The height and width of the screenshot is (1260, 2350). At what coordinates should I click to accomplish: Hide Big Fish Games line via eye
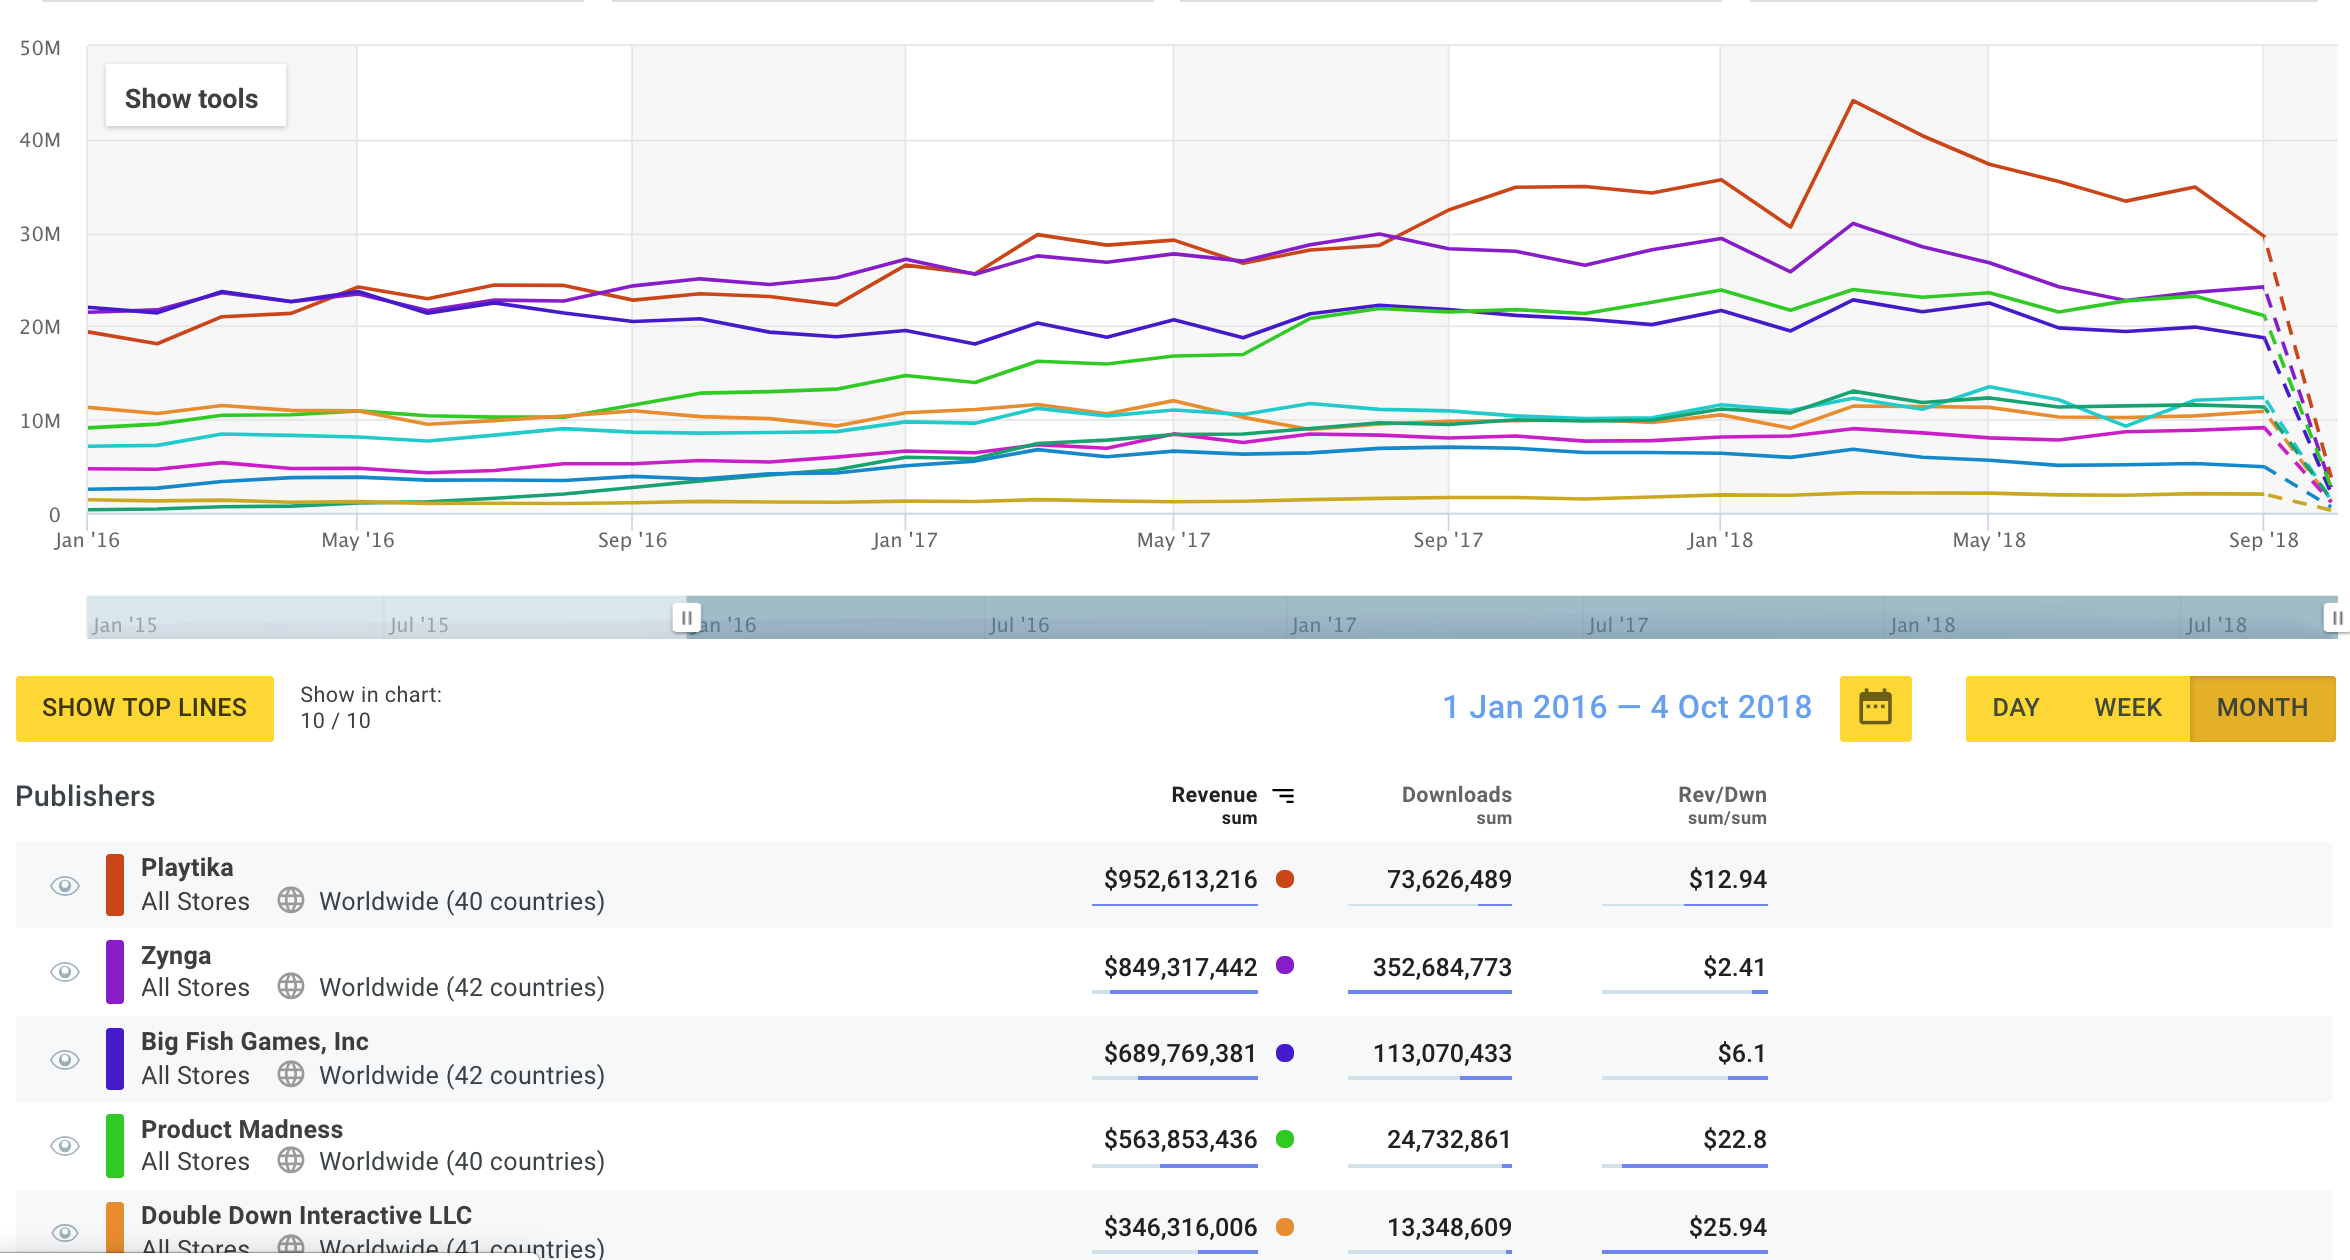[x=65, y=1060]
